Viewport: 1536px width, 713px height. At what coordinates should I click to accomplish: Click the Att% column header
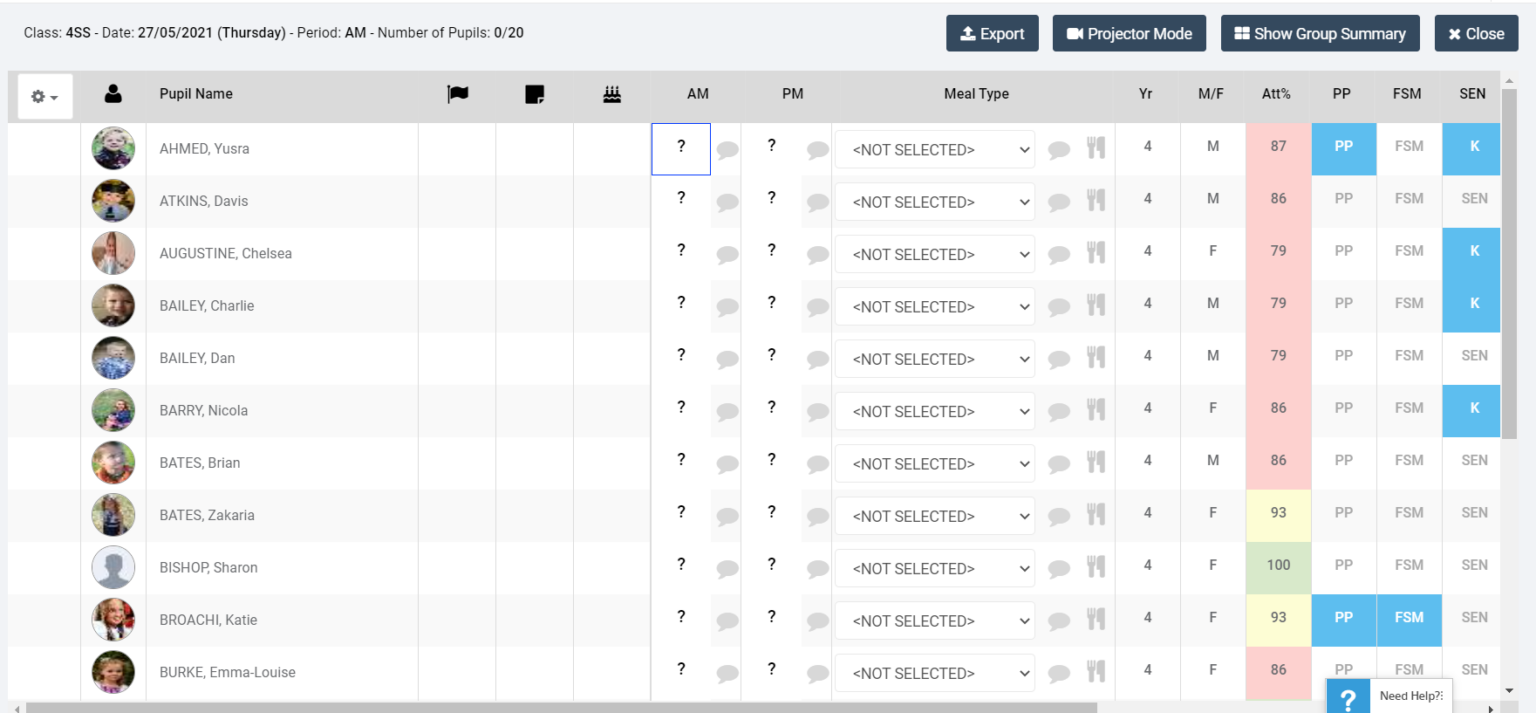point(1276,94)
